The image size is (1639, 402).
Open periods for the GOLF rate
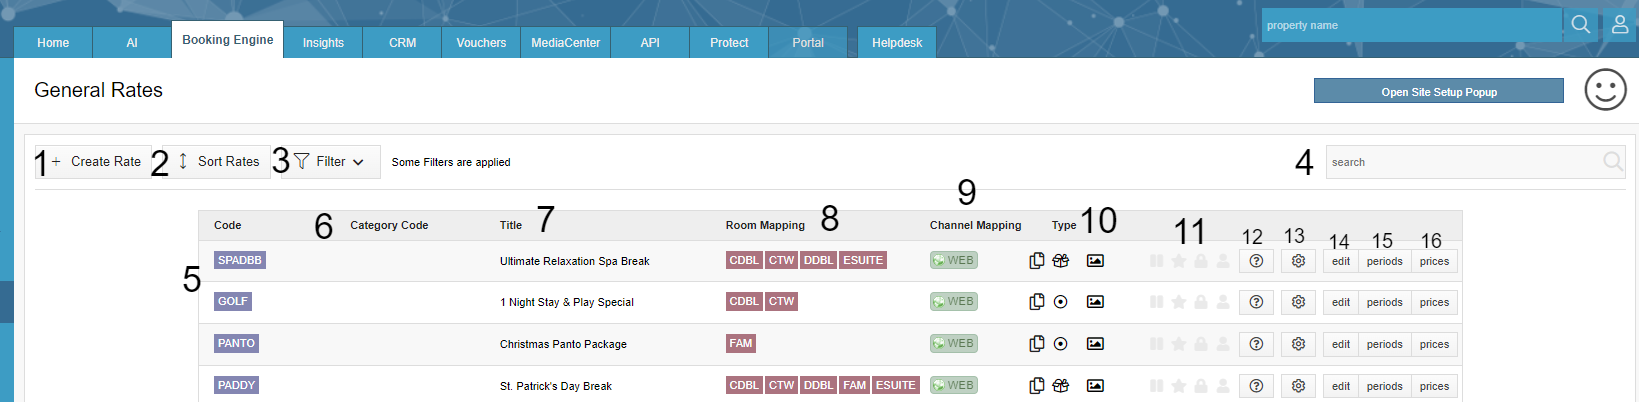tap(1384, 302)
